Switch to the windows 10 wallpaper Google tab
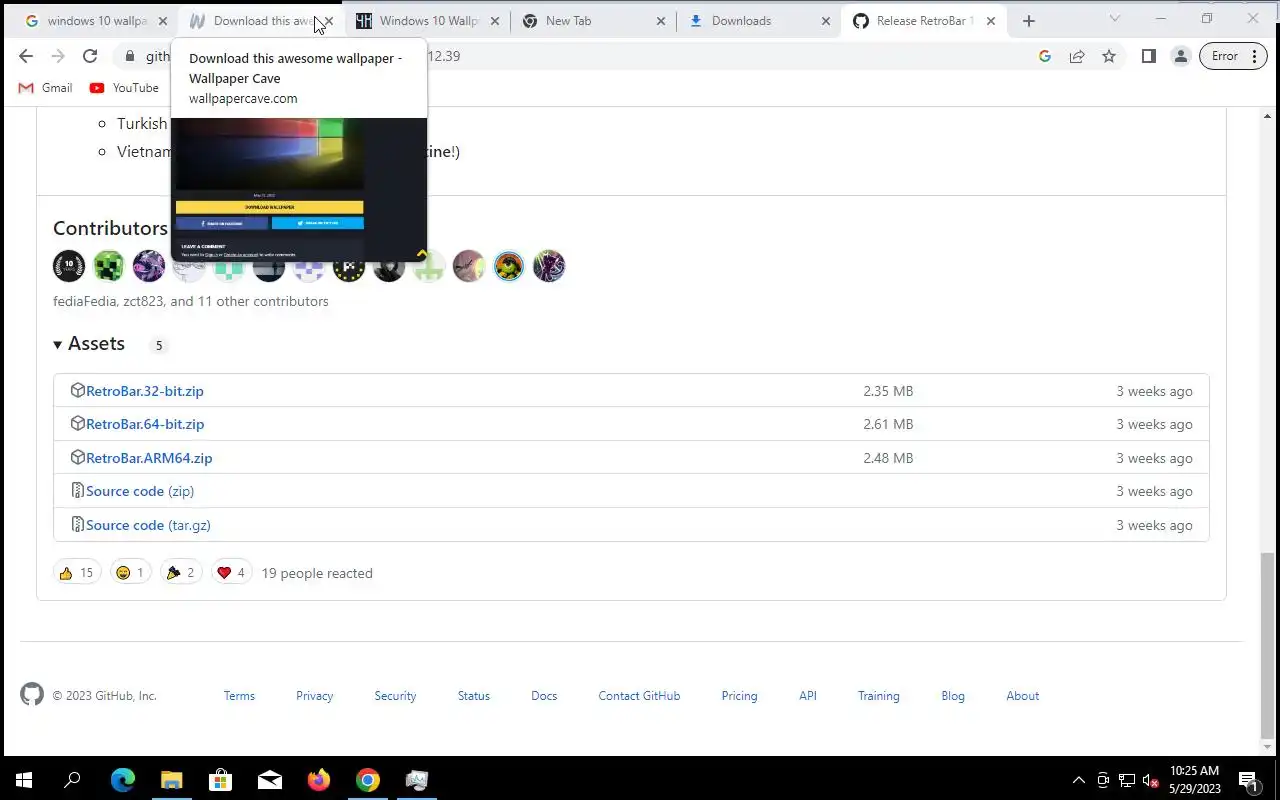The height and width of the screenshot is (800, 1280). 95,20
